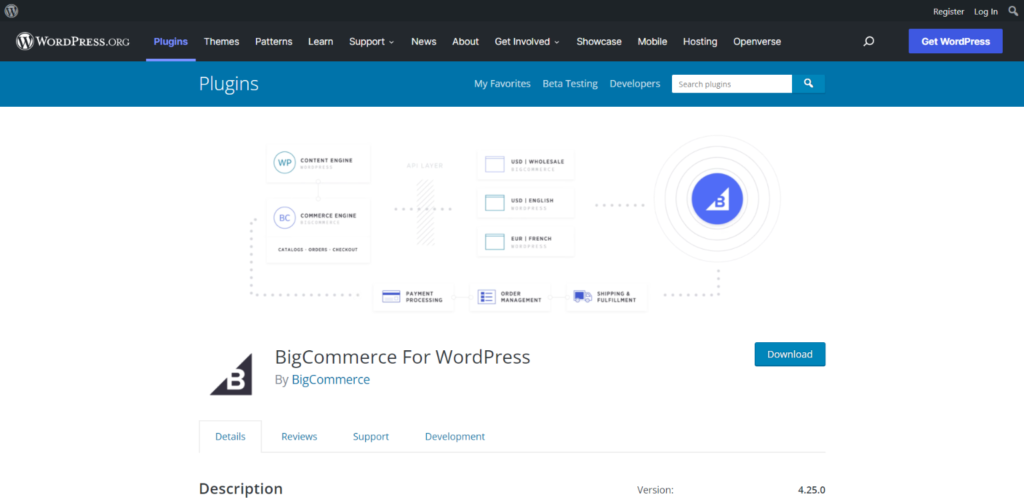Open the Themes nav item

click(x=221, y=41)
